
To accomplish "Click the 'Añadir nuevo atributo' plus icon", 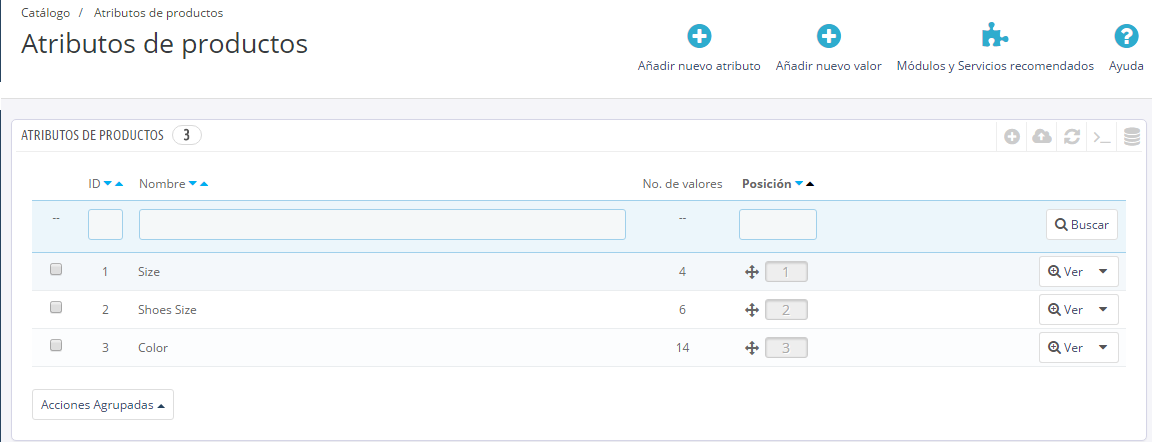I will pyautogui.click(x=699, y=37).
